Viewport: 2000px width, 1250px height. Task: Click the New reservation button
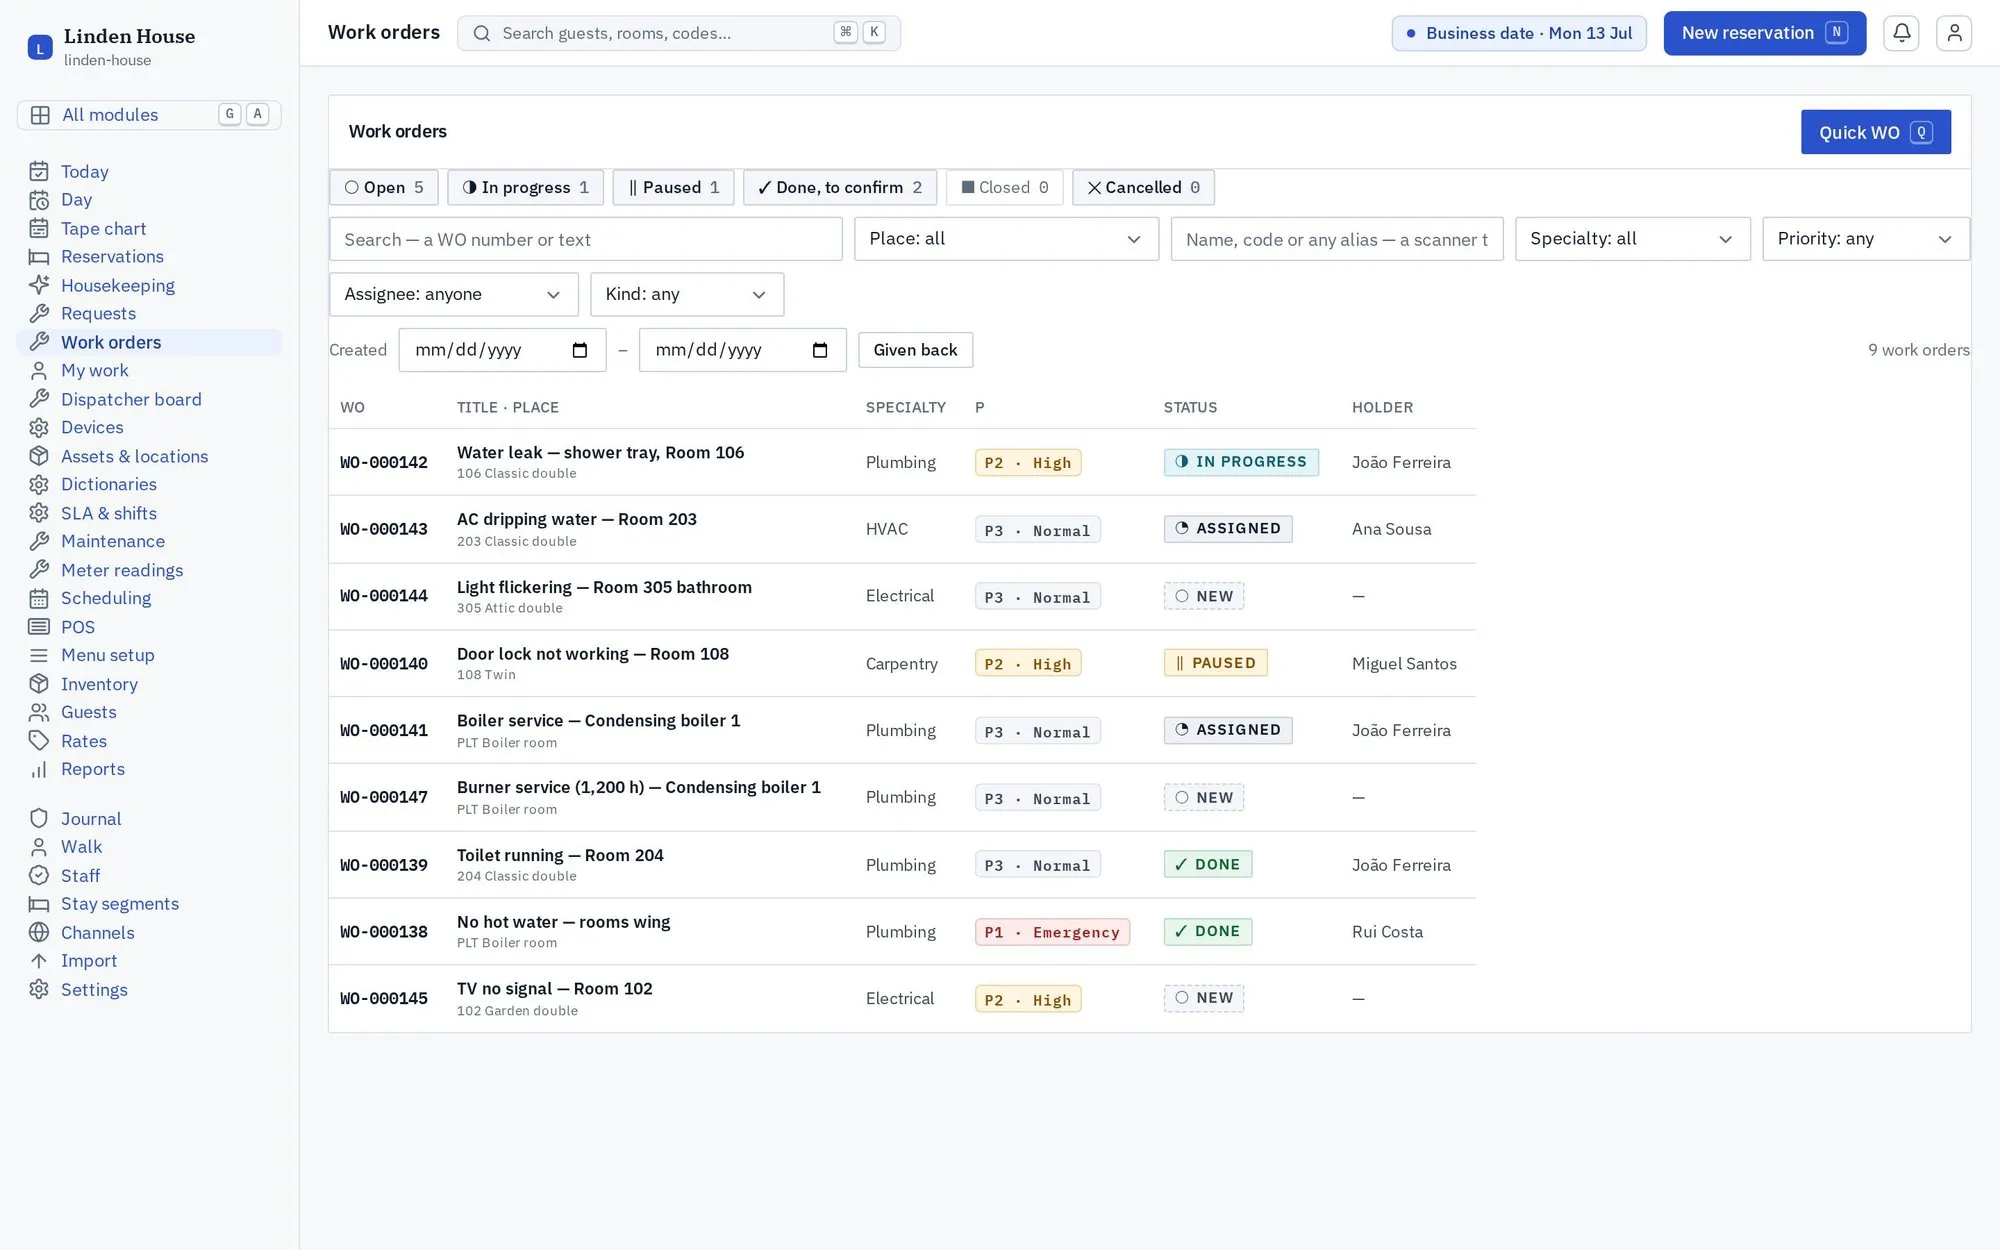tap(1764, 33)
